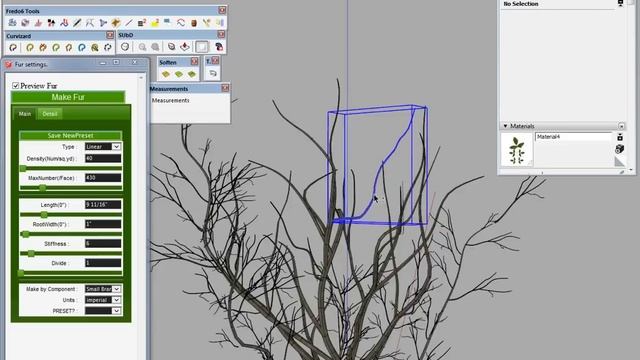The width and height of the screenshot is (640, 360).
Task: Click the Save NewPreset button
Action: coord(70,136)
